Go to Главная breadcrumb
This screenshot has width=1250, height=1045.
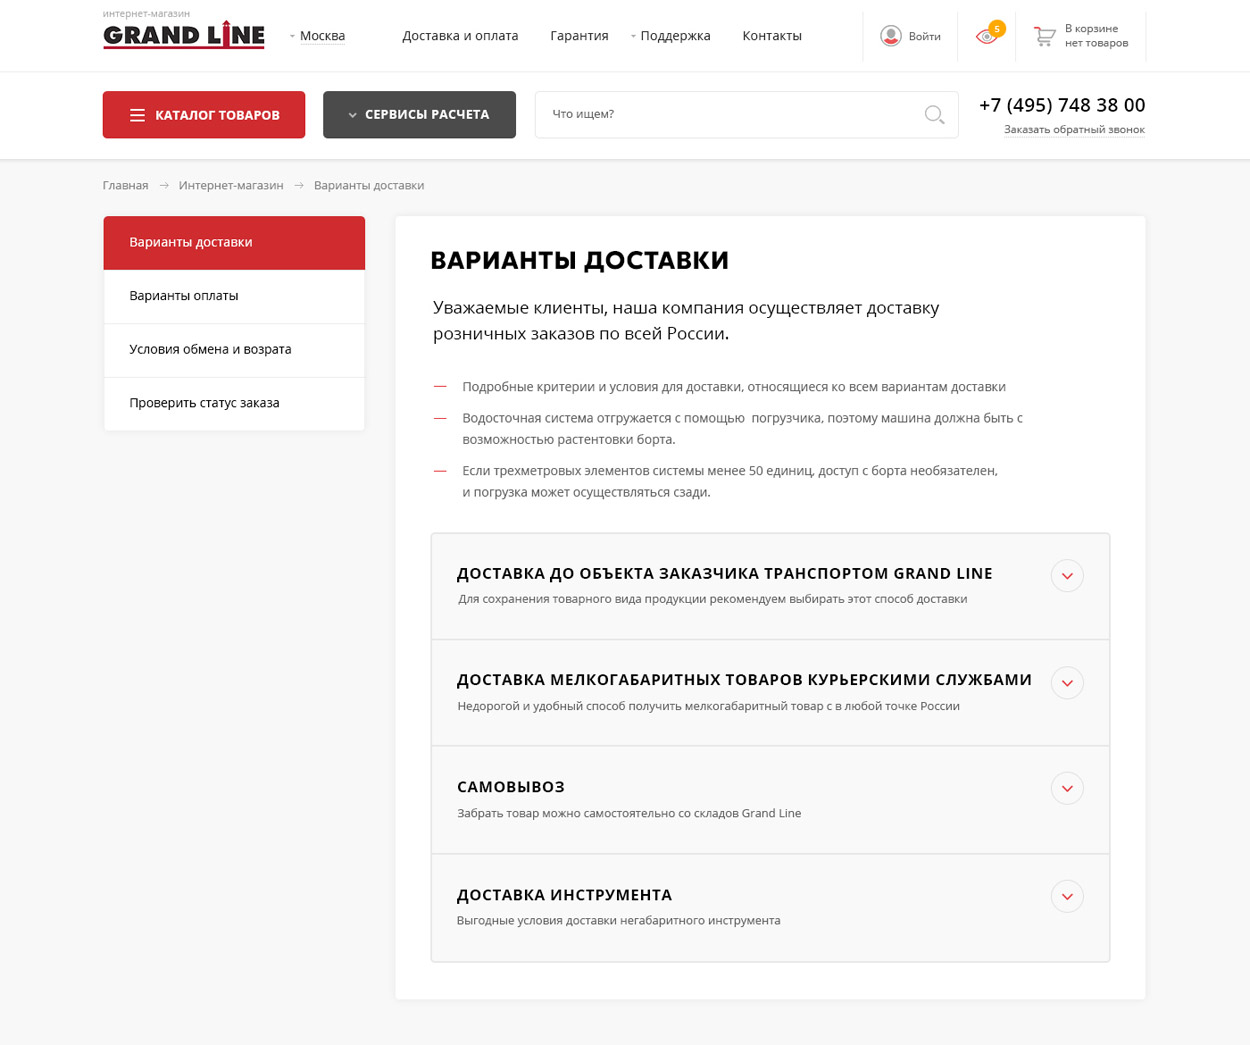(125, 186)
